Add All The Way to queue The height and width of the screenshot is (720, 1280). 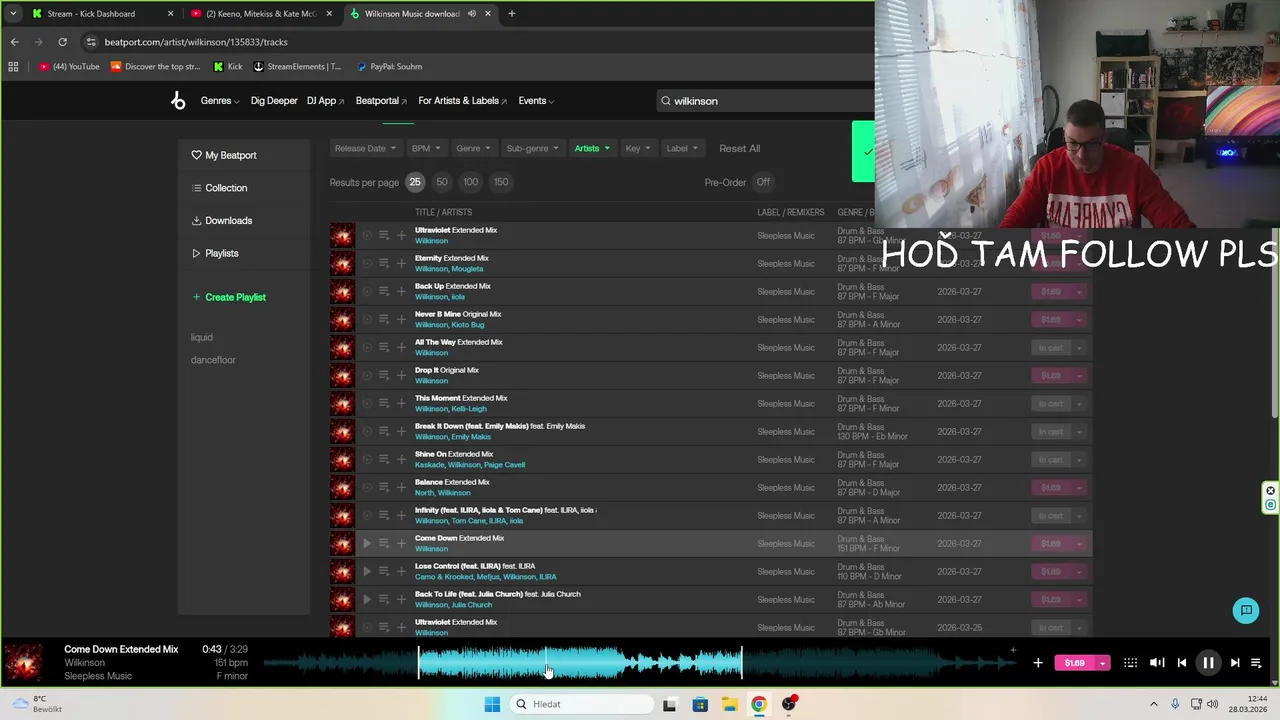click(x=383, y=347)
